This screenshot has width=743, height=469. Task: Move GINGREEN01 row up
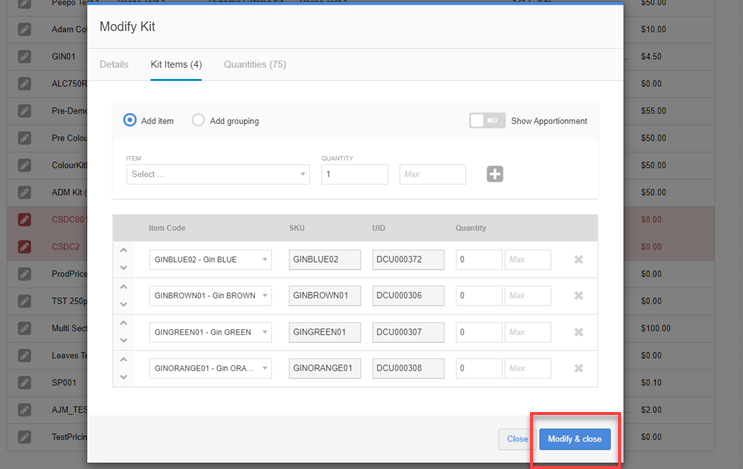coord(124,323)
